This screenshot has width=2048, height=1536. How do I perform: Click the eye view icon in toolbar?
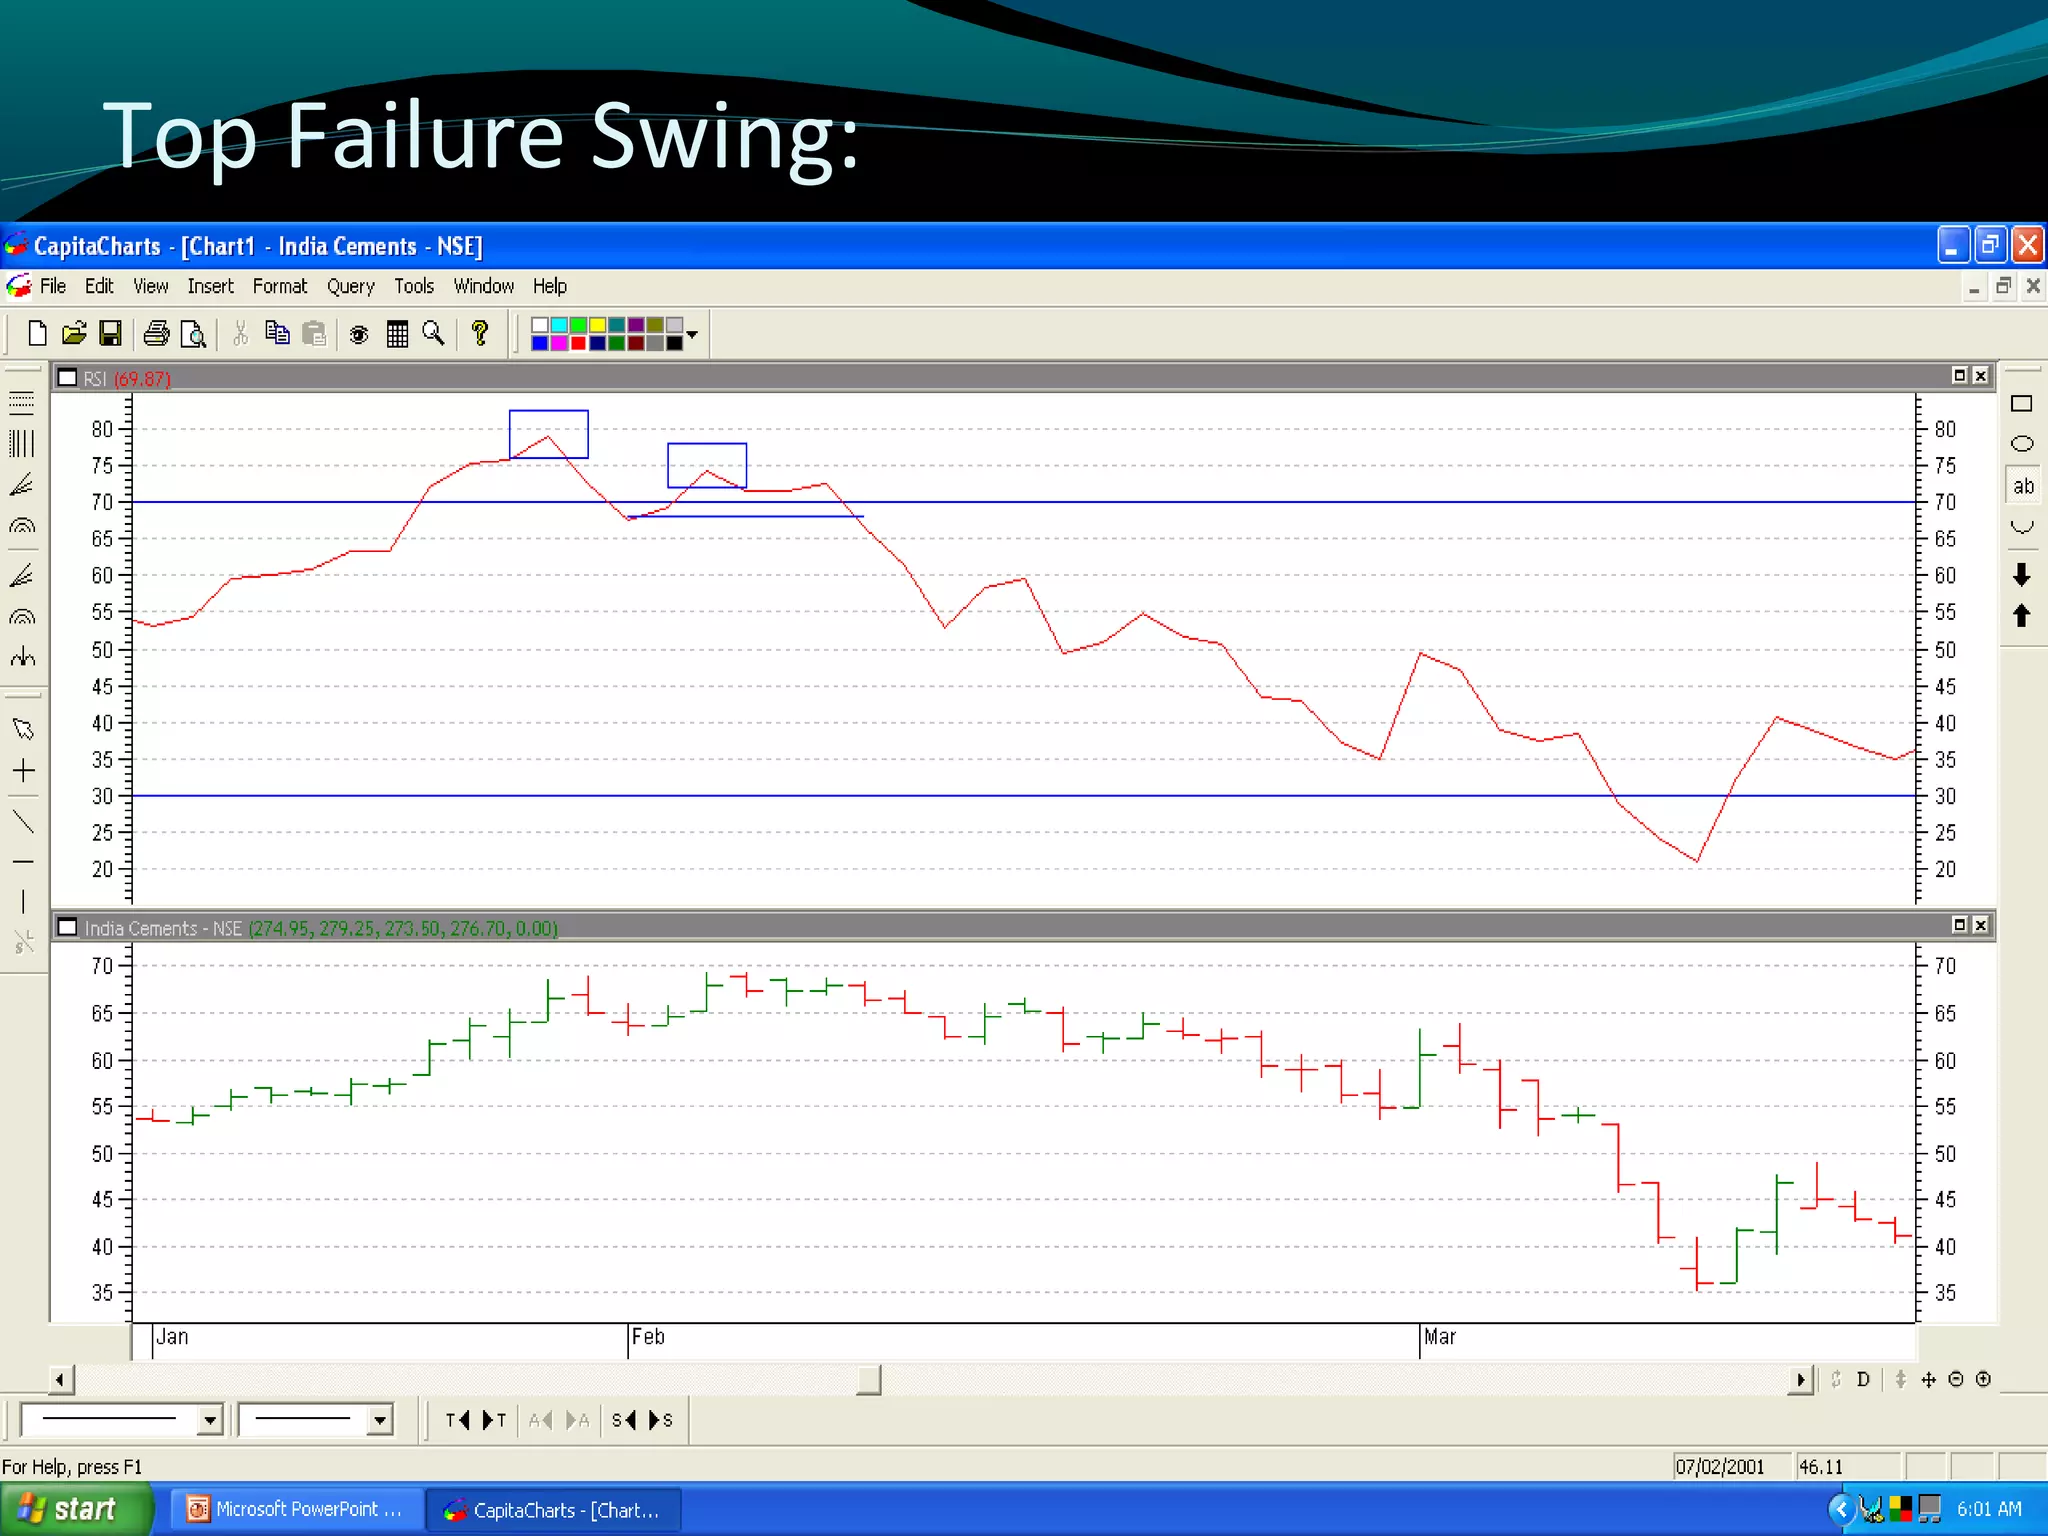[359, 334]
